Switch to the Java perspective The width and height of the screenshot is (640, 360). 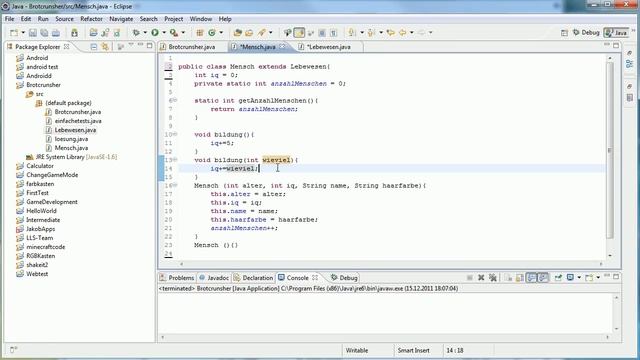tap(616, 33)
